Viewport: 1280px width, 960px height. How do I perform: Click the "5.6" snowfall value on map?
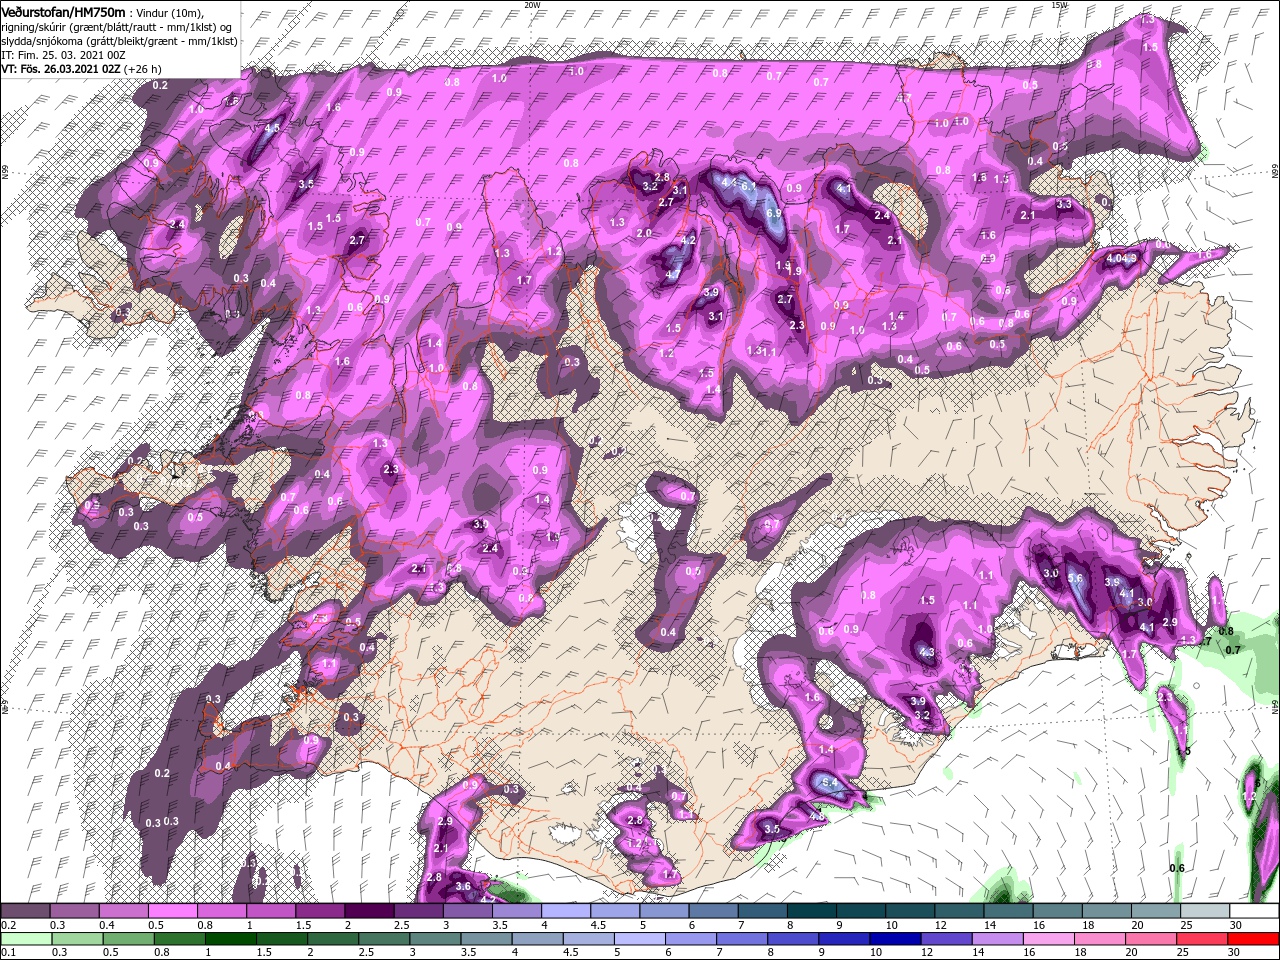click(x=1076, y=578)
